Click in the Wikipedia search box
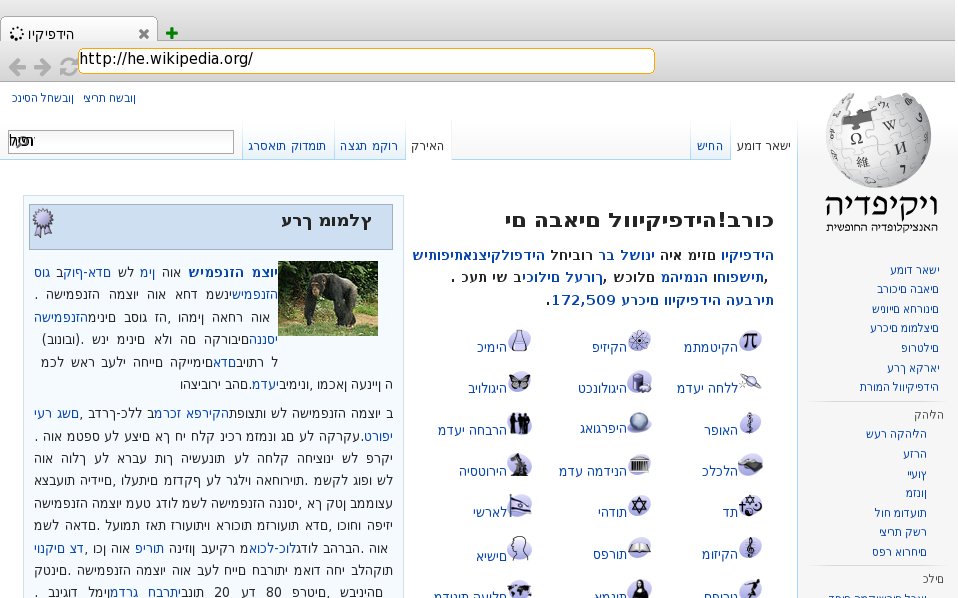Image resolution: width=958 pixels, height=598 pixels. click(x=121, y=142)
